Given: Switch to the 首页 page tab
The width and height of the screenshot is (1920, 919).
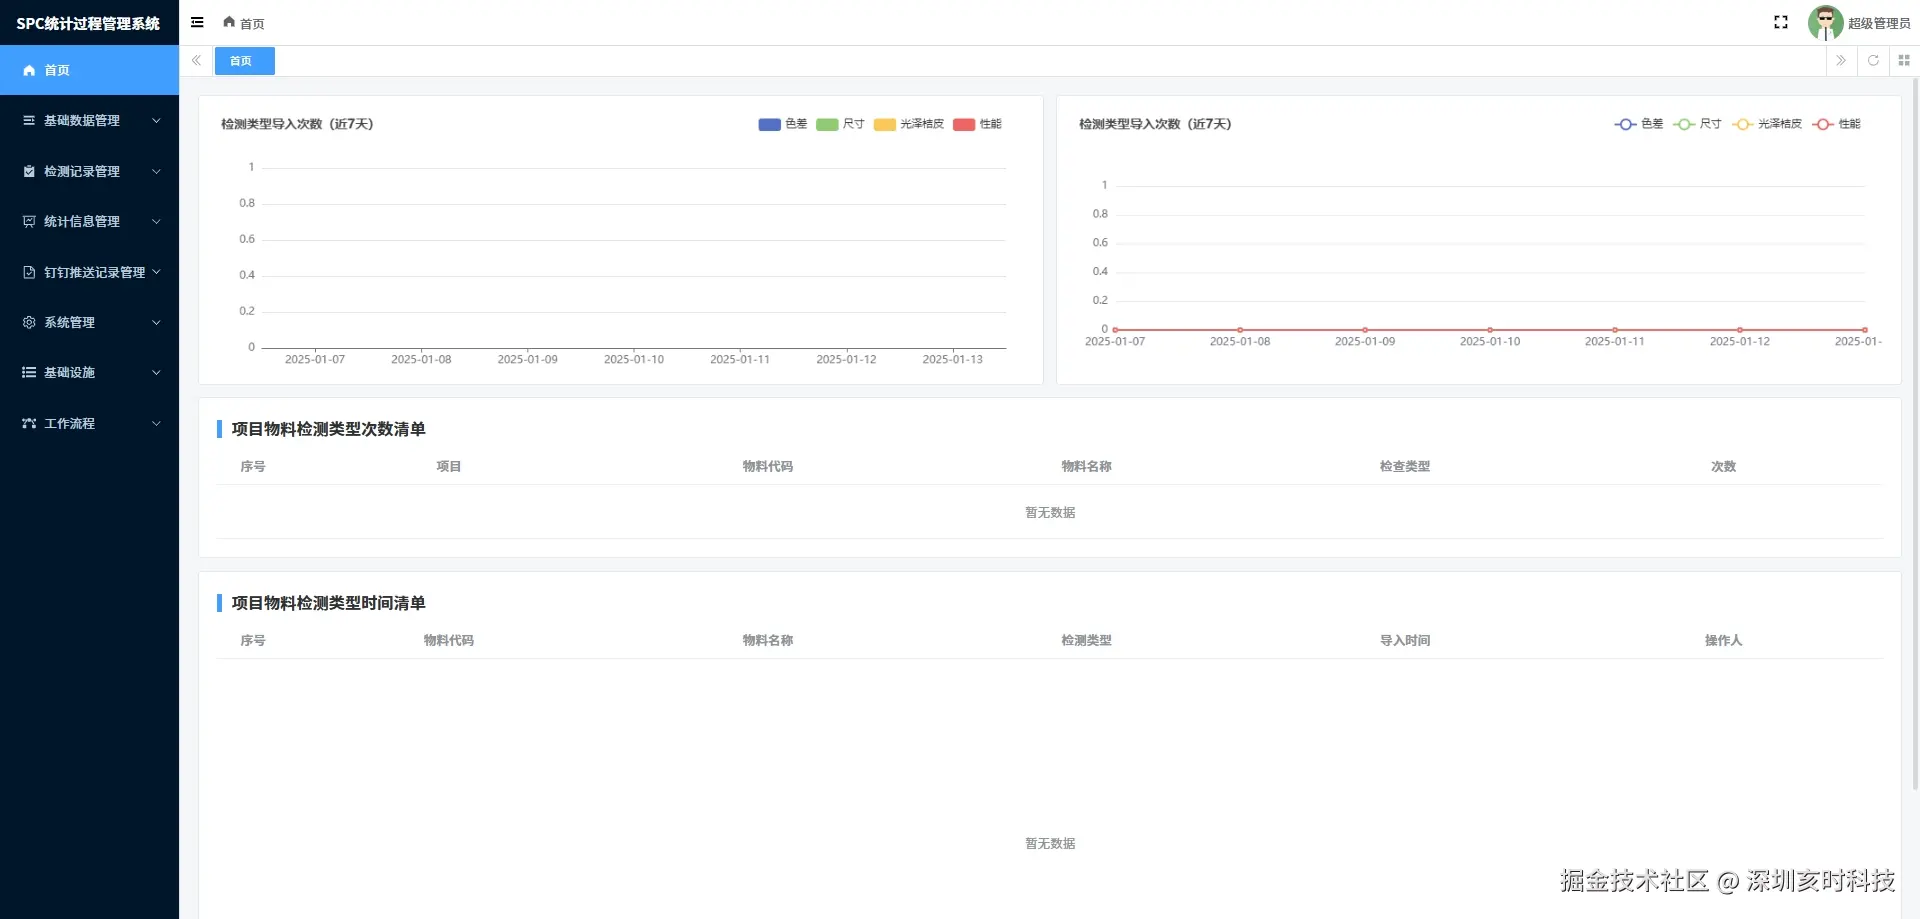Looking at the screenshot, I should pos(244,61).
